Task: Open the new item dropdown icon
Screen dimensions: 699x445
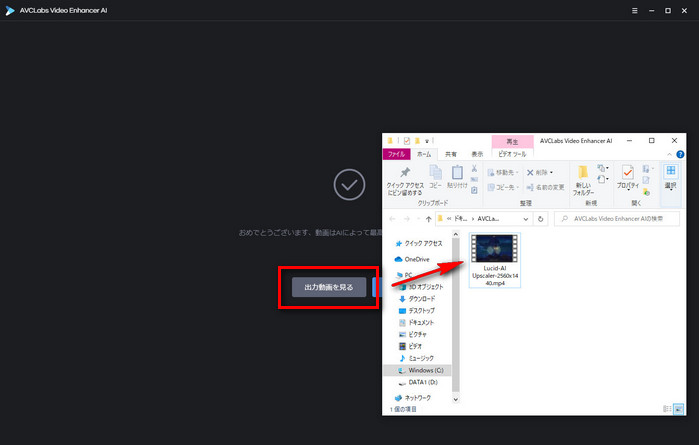Action: pyautogui.click(x=603, y=168)
